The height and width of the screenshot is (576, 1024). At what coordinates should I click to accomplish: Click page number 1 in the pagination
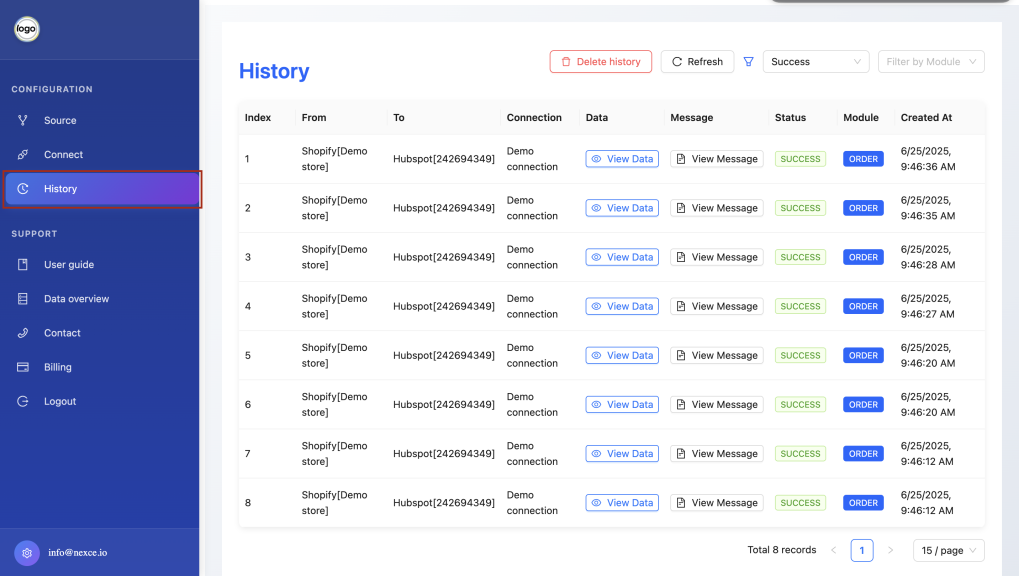(x=862, y=551)
